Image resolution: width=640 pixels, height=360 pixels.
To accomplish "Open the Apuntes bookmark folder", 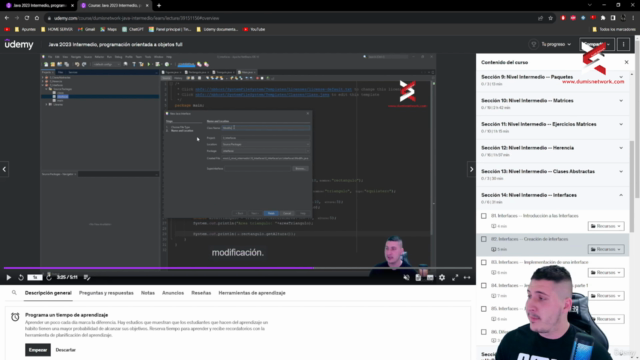I will click(25, 29).
